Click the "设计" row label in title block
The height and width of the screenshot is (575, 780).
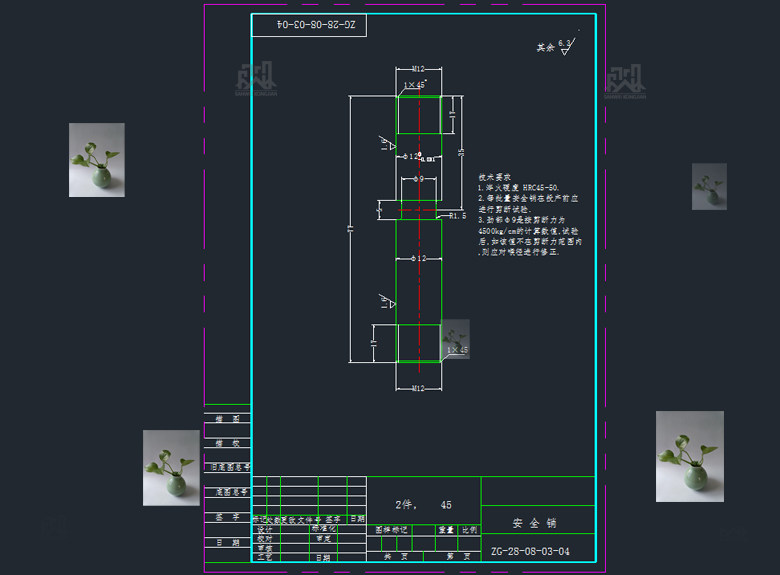point(266,529)
